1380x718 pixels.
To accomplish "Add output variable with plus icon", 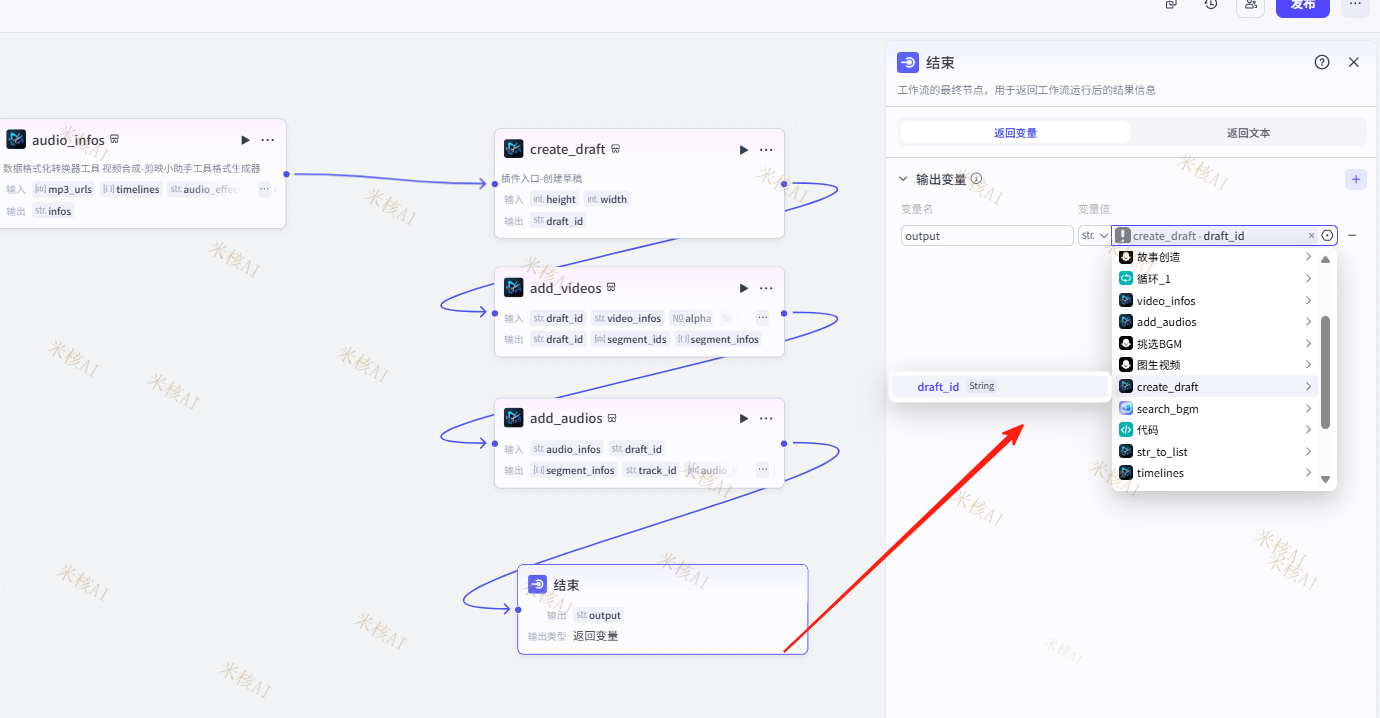I will [1356, 180].
